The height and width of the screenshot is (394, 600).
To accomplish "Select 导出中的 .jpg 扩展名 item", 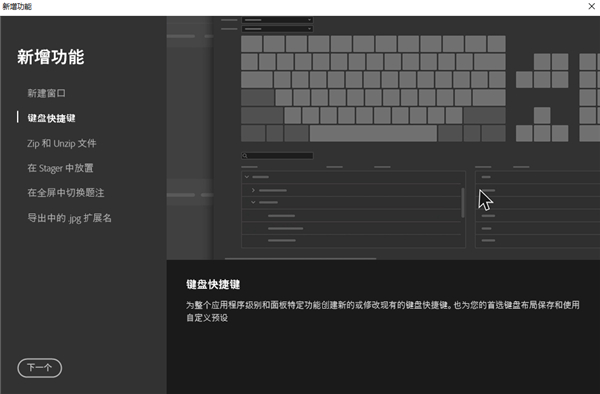I will tap(69, 218).
